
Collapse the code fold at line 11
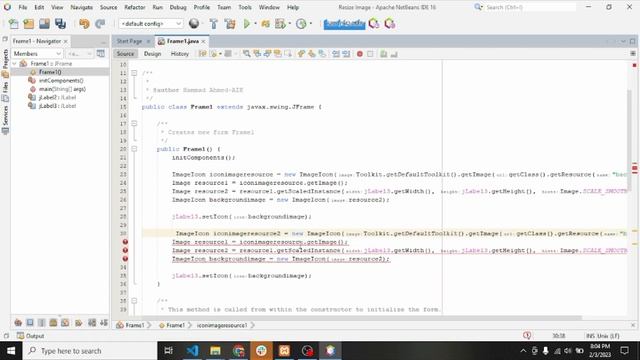(x=134, y=73)
